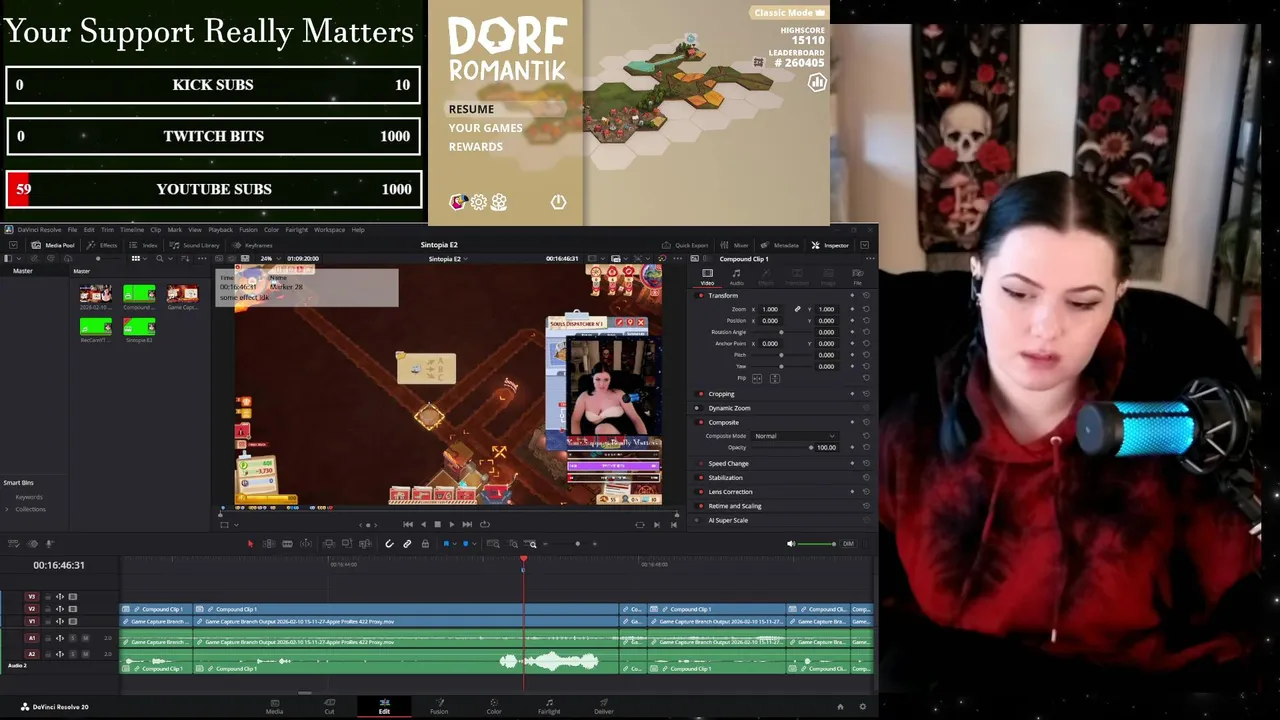Toggle the Stabilization enable dot
Screen dimensions: 1280x720
pos(699,478)
